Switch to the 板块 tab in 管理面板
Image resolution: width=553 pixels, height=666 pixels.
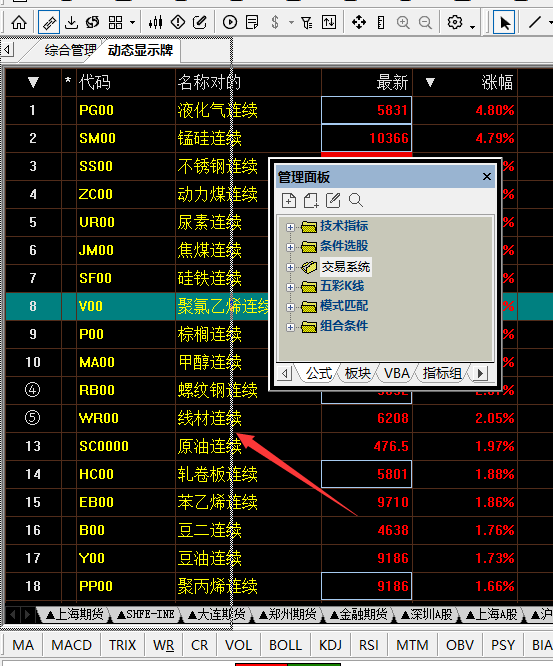tap(357, 373)
